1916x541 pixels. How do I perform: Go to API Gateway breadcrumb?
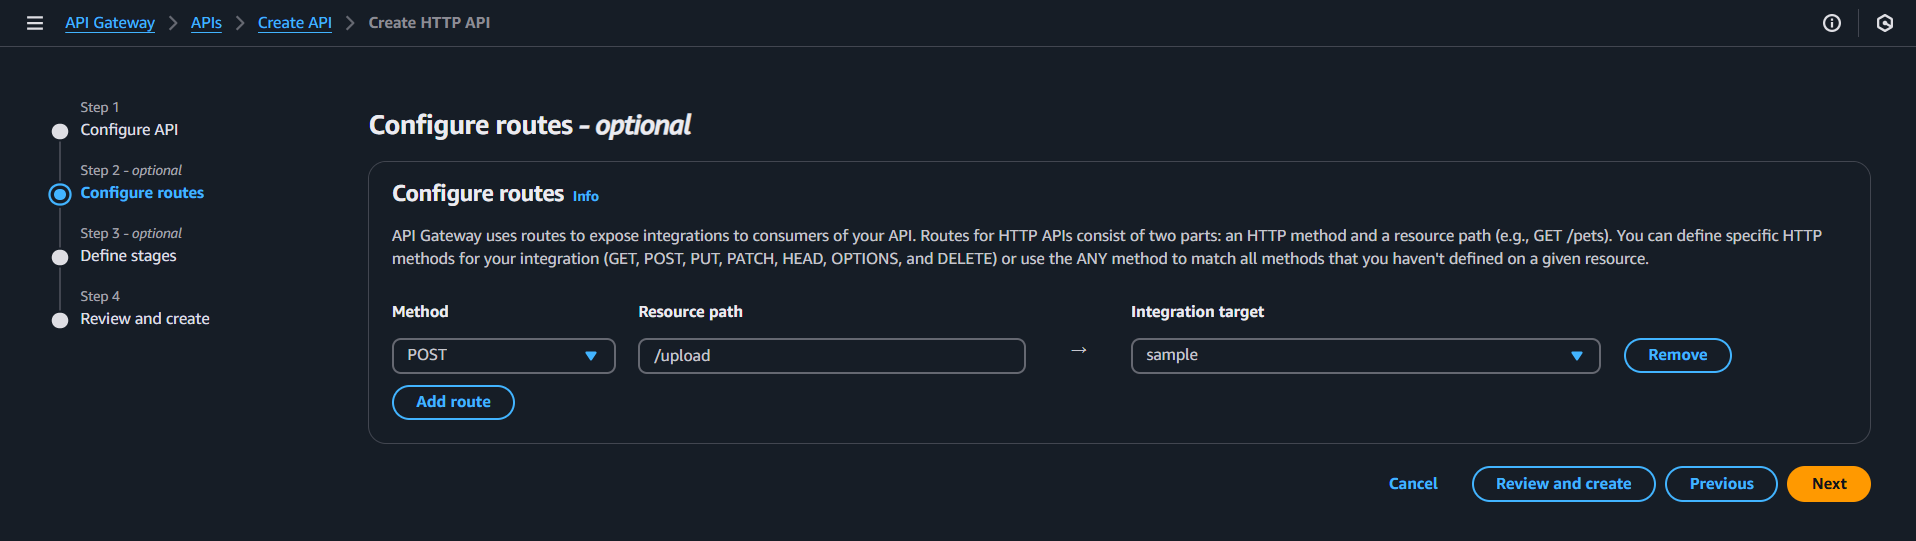110,23
